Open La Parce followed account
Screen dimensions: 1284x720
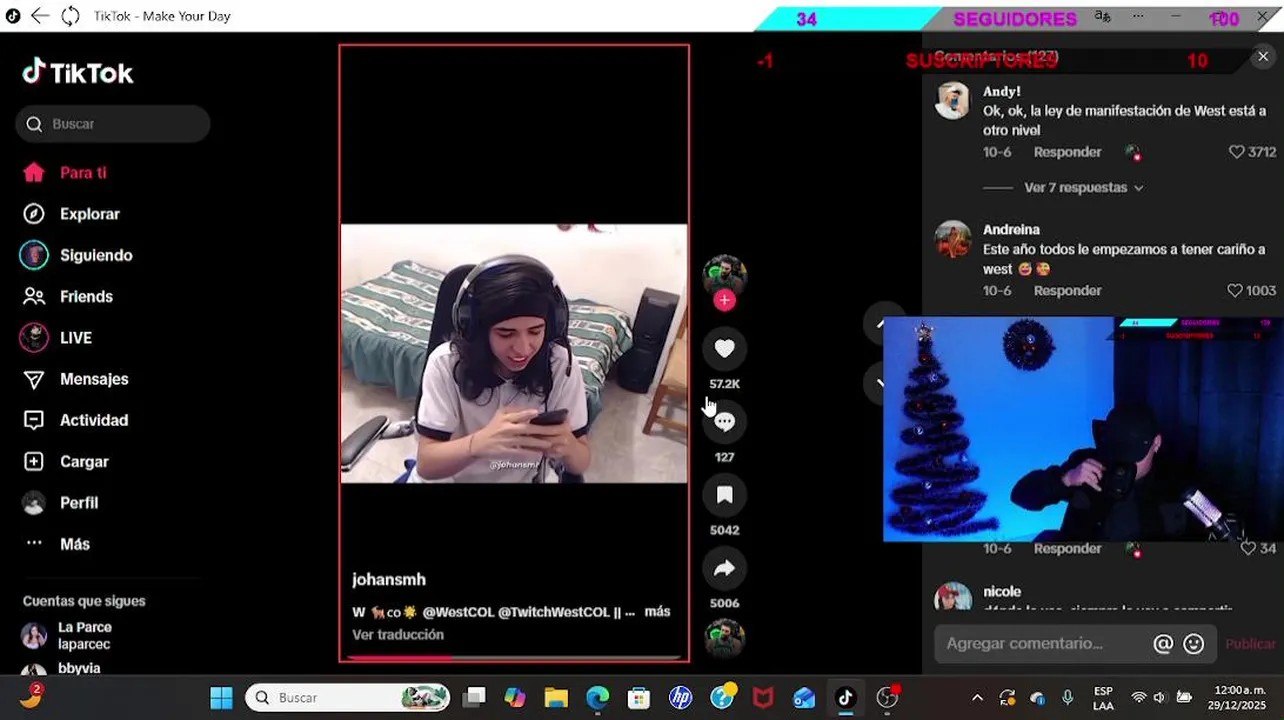(x=85, y=635)
